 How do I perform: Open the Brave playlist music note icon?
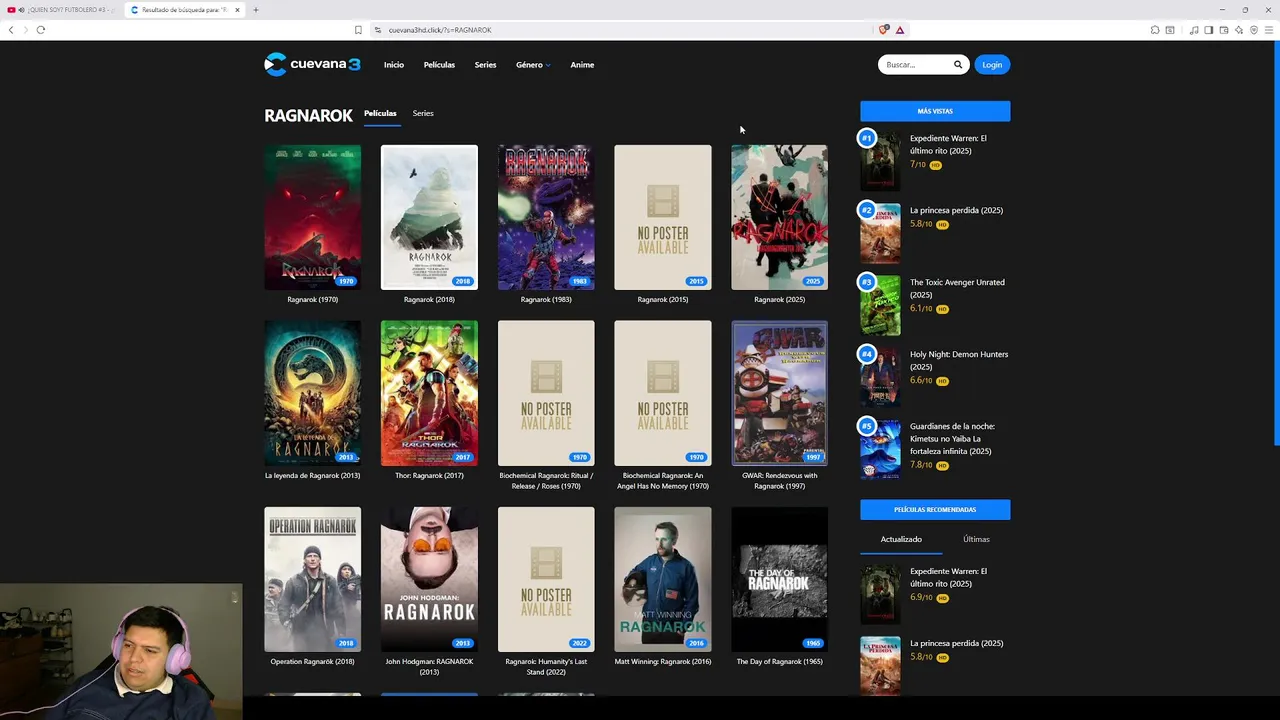pyautogui.click(x=1194, y=30)
